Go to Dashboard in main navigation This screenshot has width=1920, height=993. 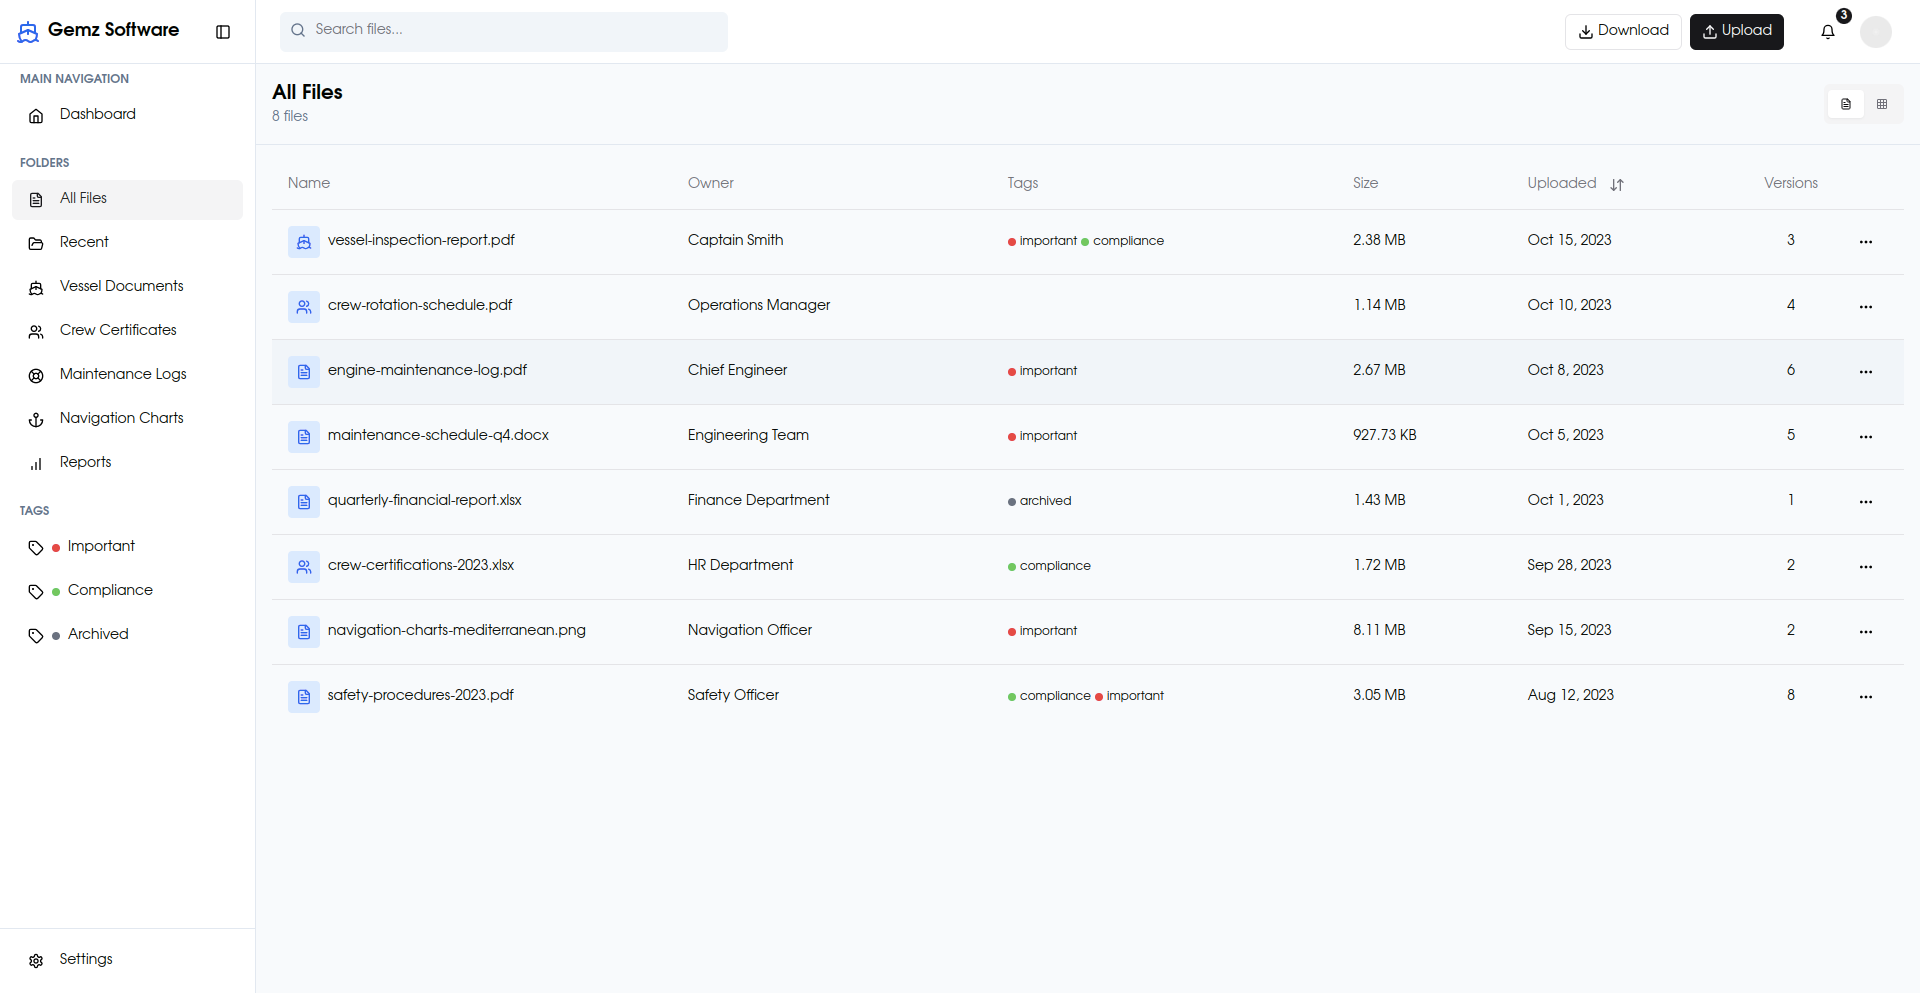click(x=127, y=115)
